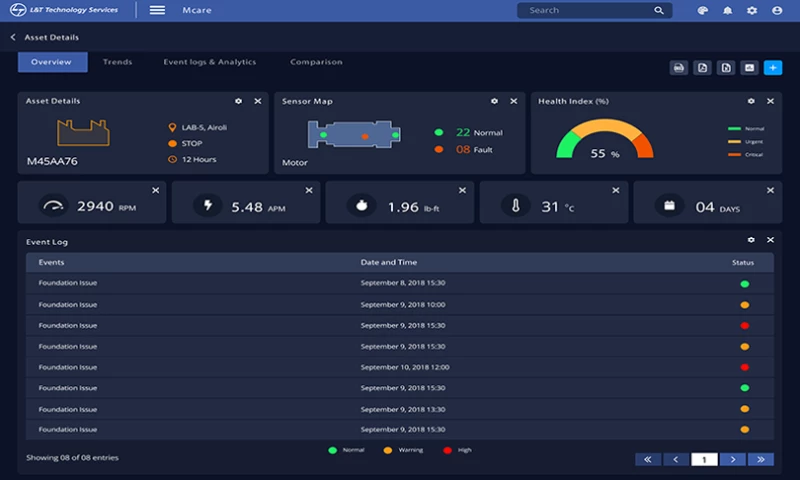Jump to last page of event log

pyautogui.click(x=761, y=459)
